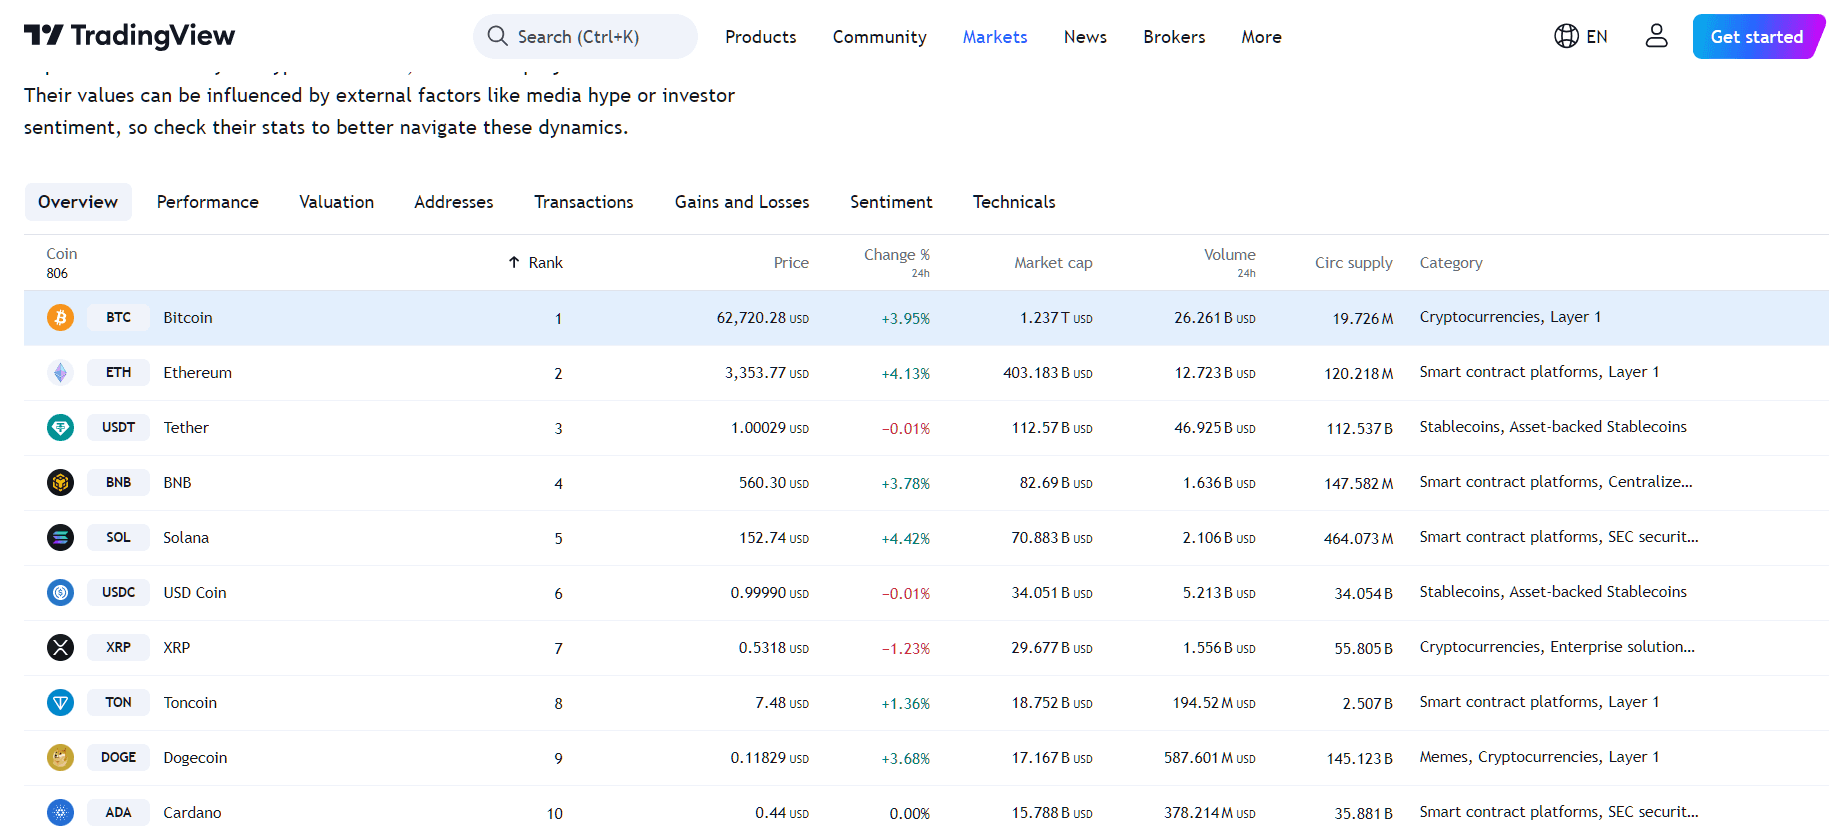The image size is (1839, 835).
Task: Focus the Search (Ctrl+K) field
Action: [x=585, y=36]
